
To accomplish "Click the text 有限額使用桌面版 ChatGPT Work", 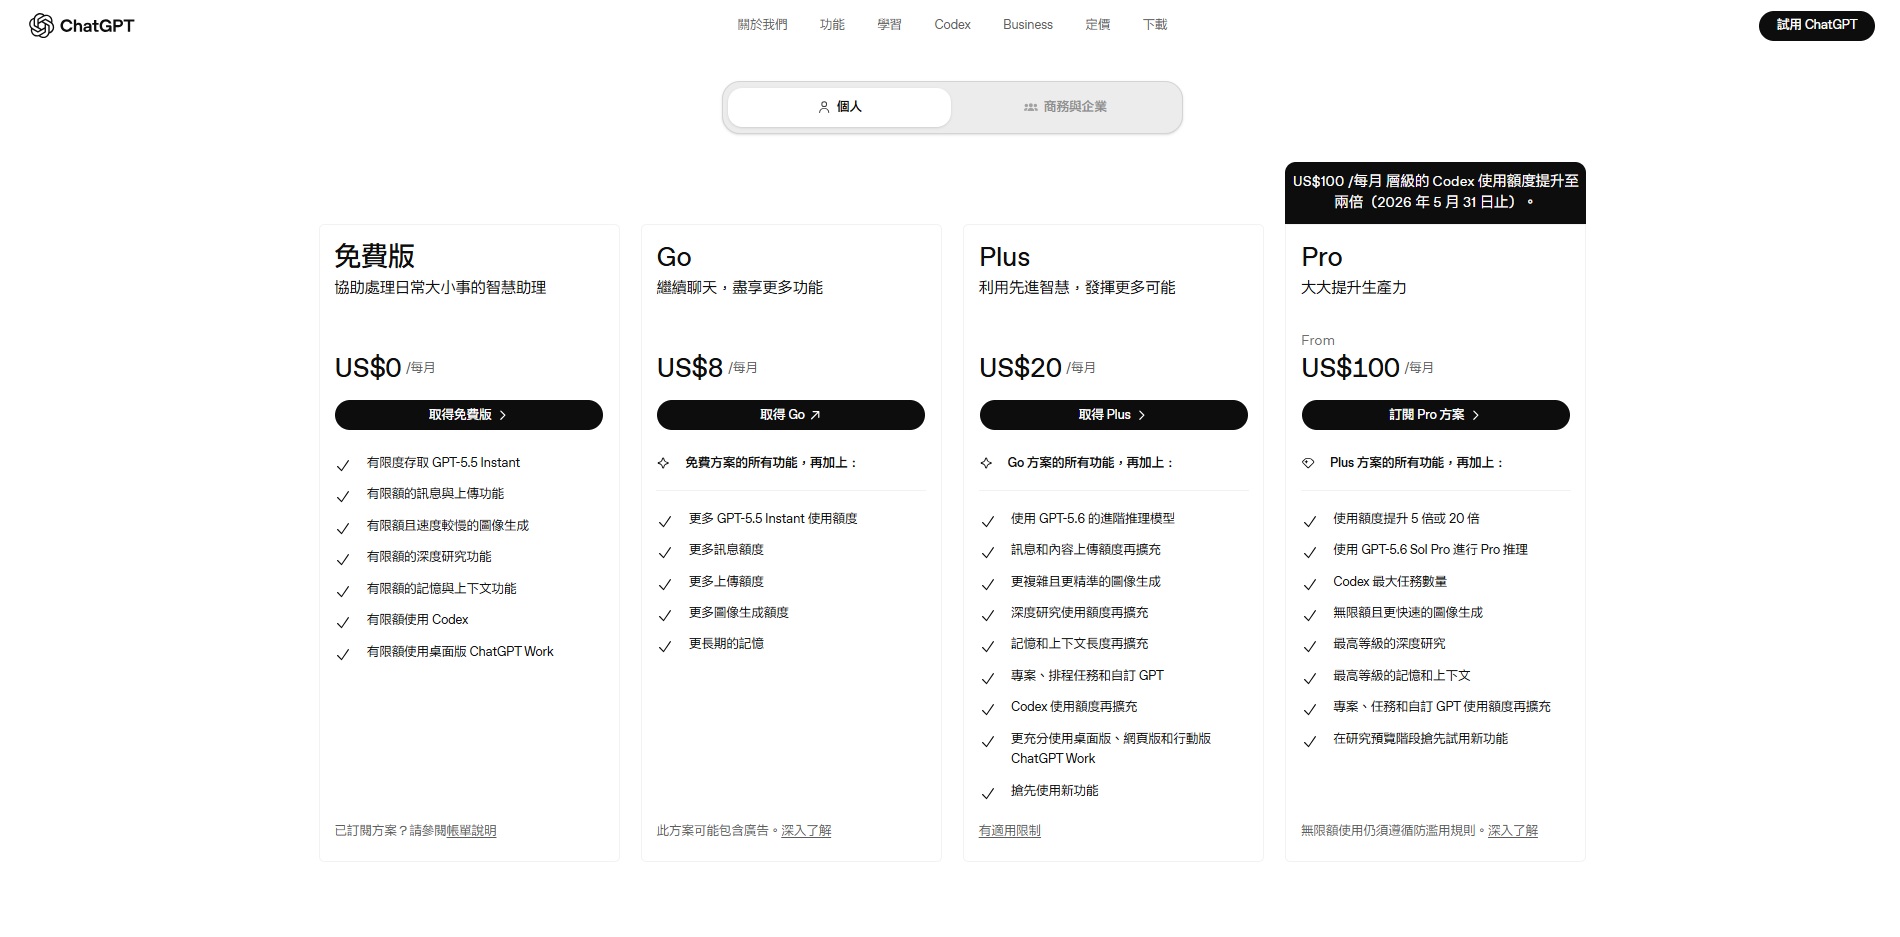I will point(460,652).
